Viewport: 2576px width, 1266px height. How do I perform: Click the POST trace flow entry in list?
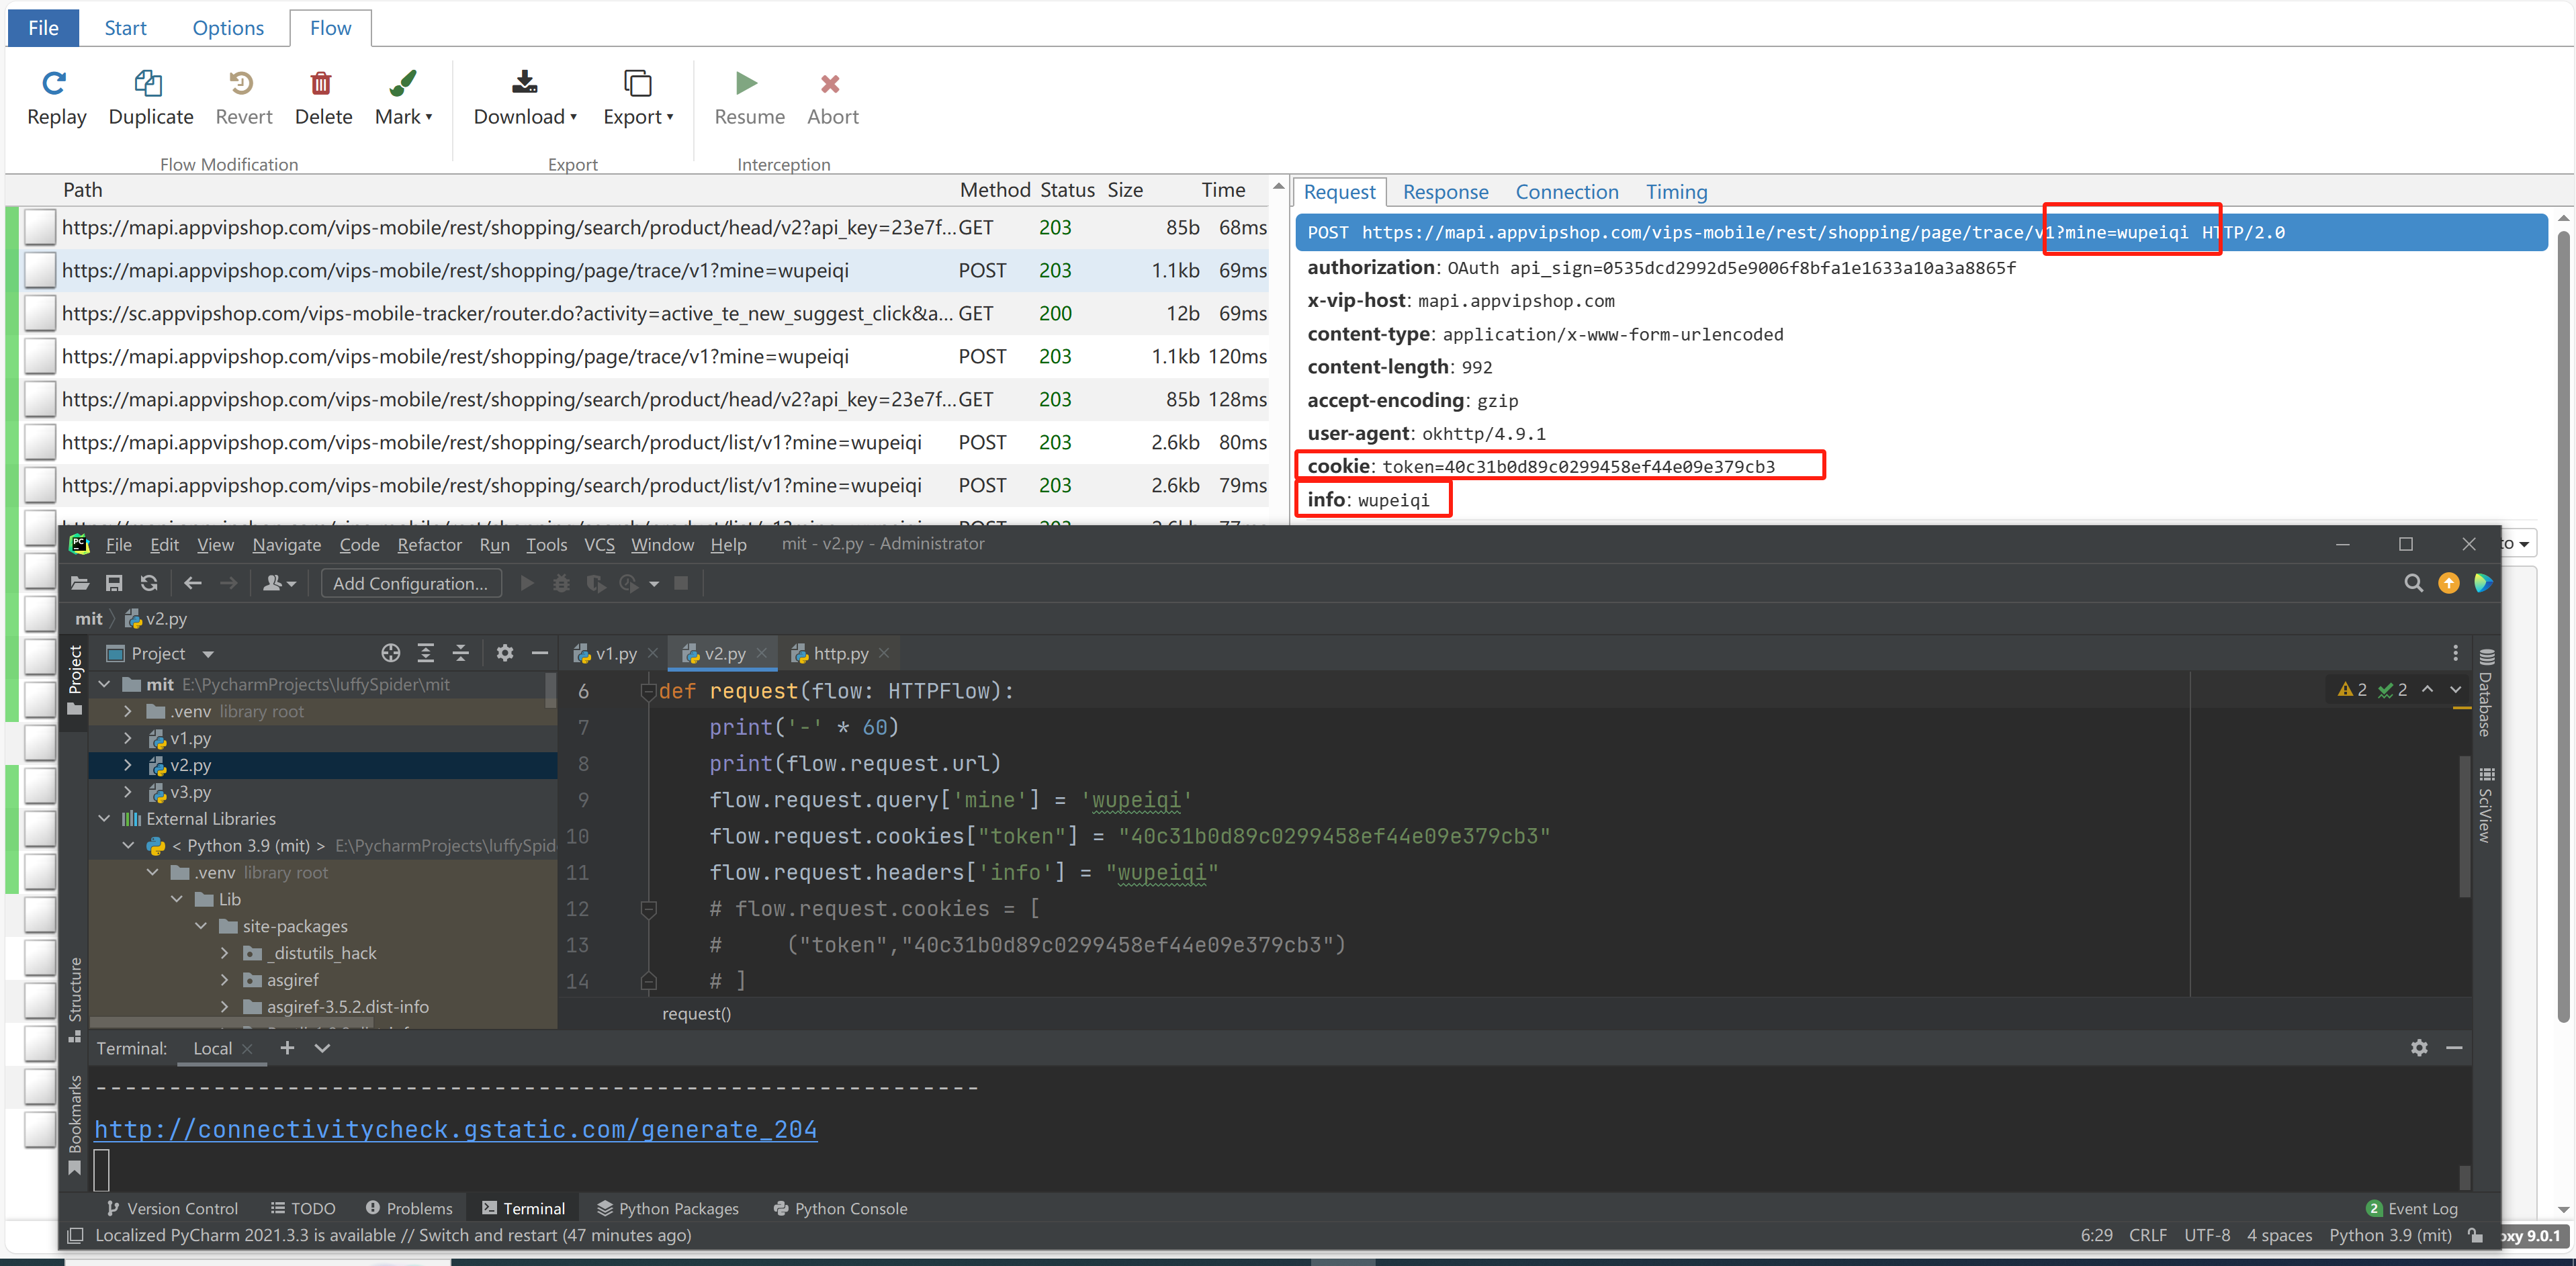click(493, 269)
